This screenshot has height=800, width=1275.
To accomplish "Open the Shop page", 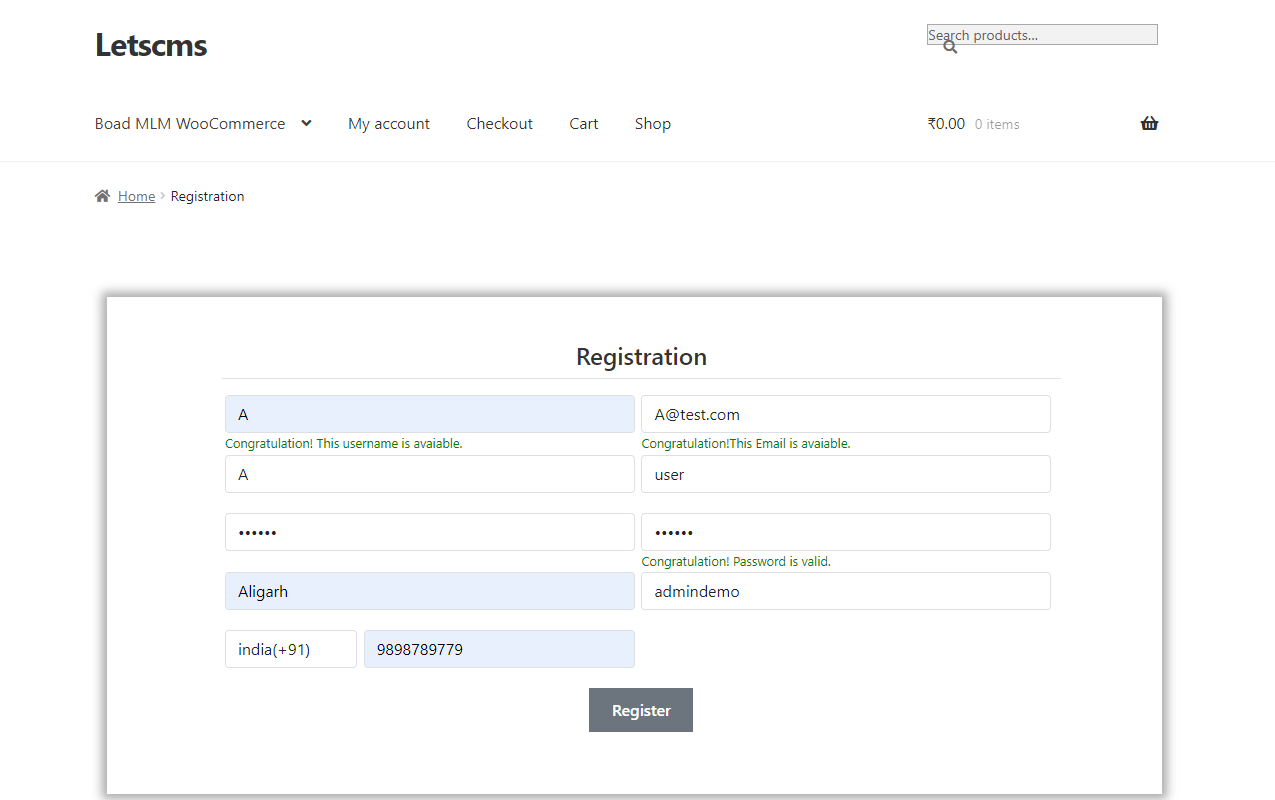I will click(652, 123).
